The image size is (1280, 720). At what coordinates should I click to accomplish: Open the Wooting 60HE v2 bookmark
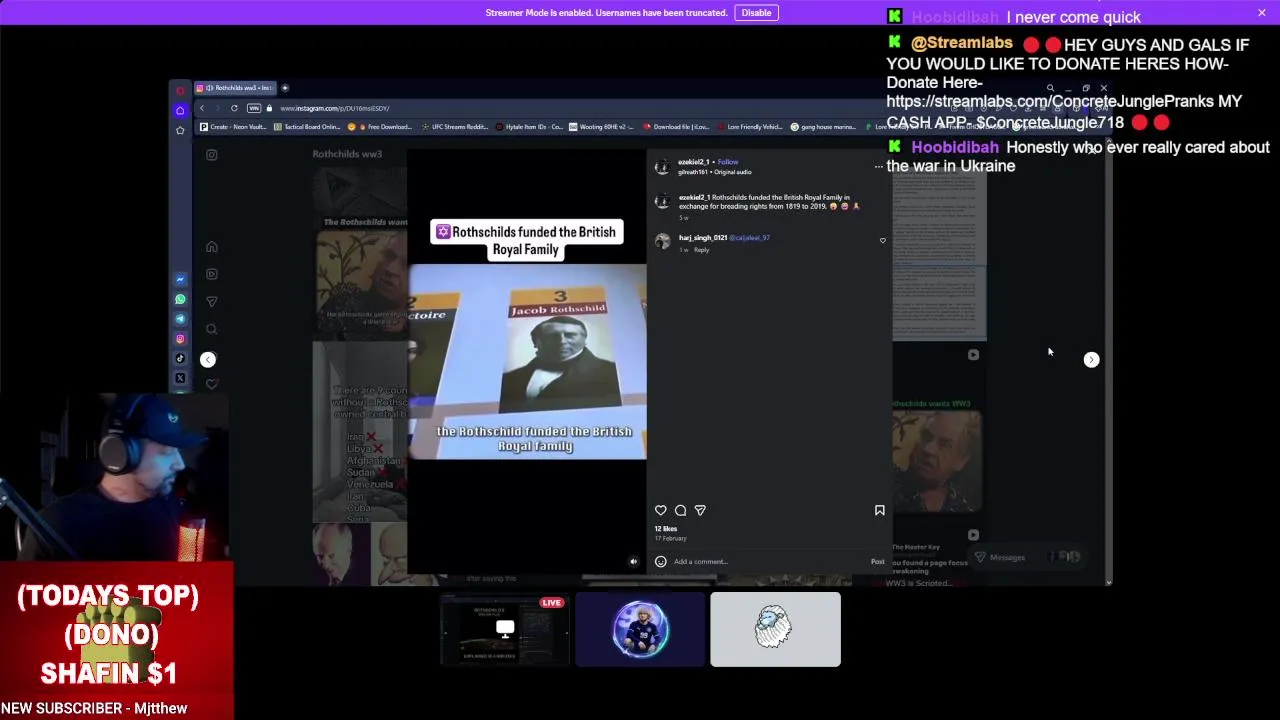pyautogui.click(x=602, y=127)
